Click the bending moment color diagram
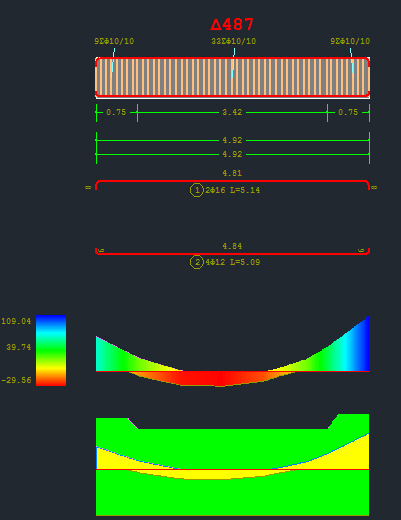Viewport: 401px width, 520px height. [232, 352]
